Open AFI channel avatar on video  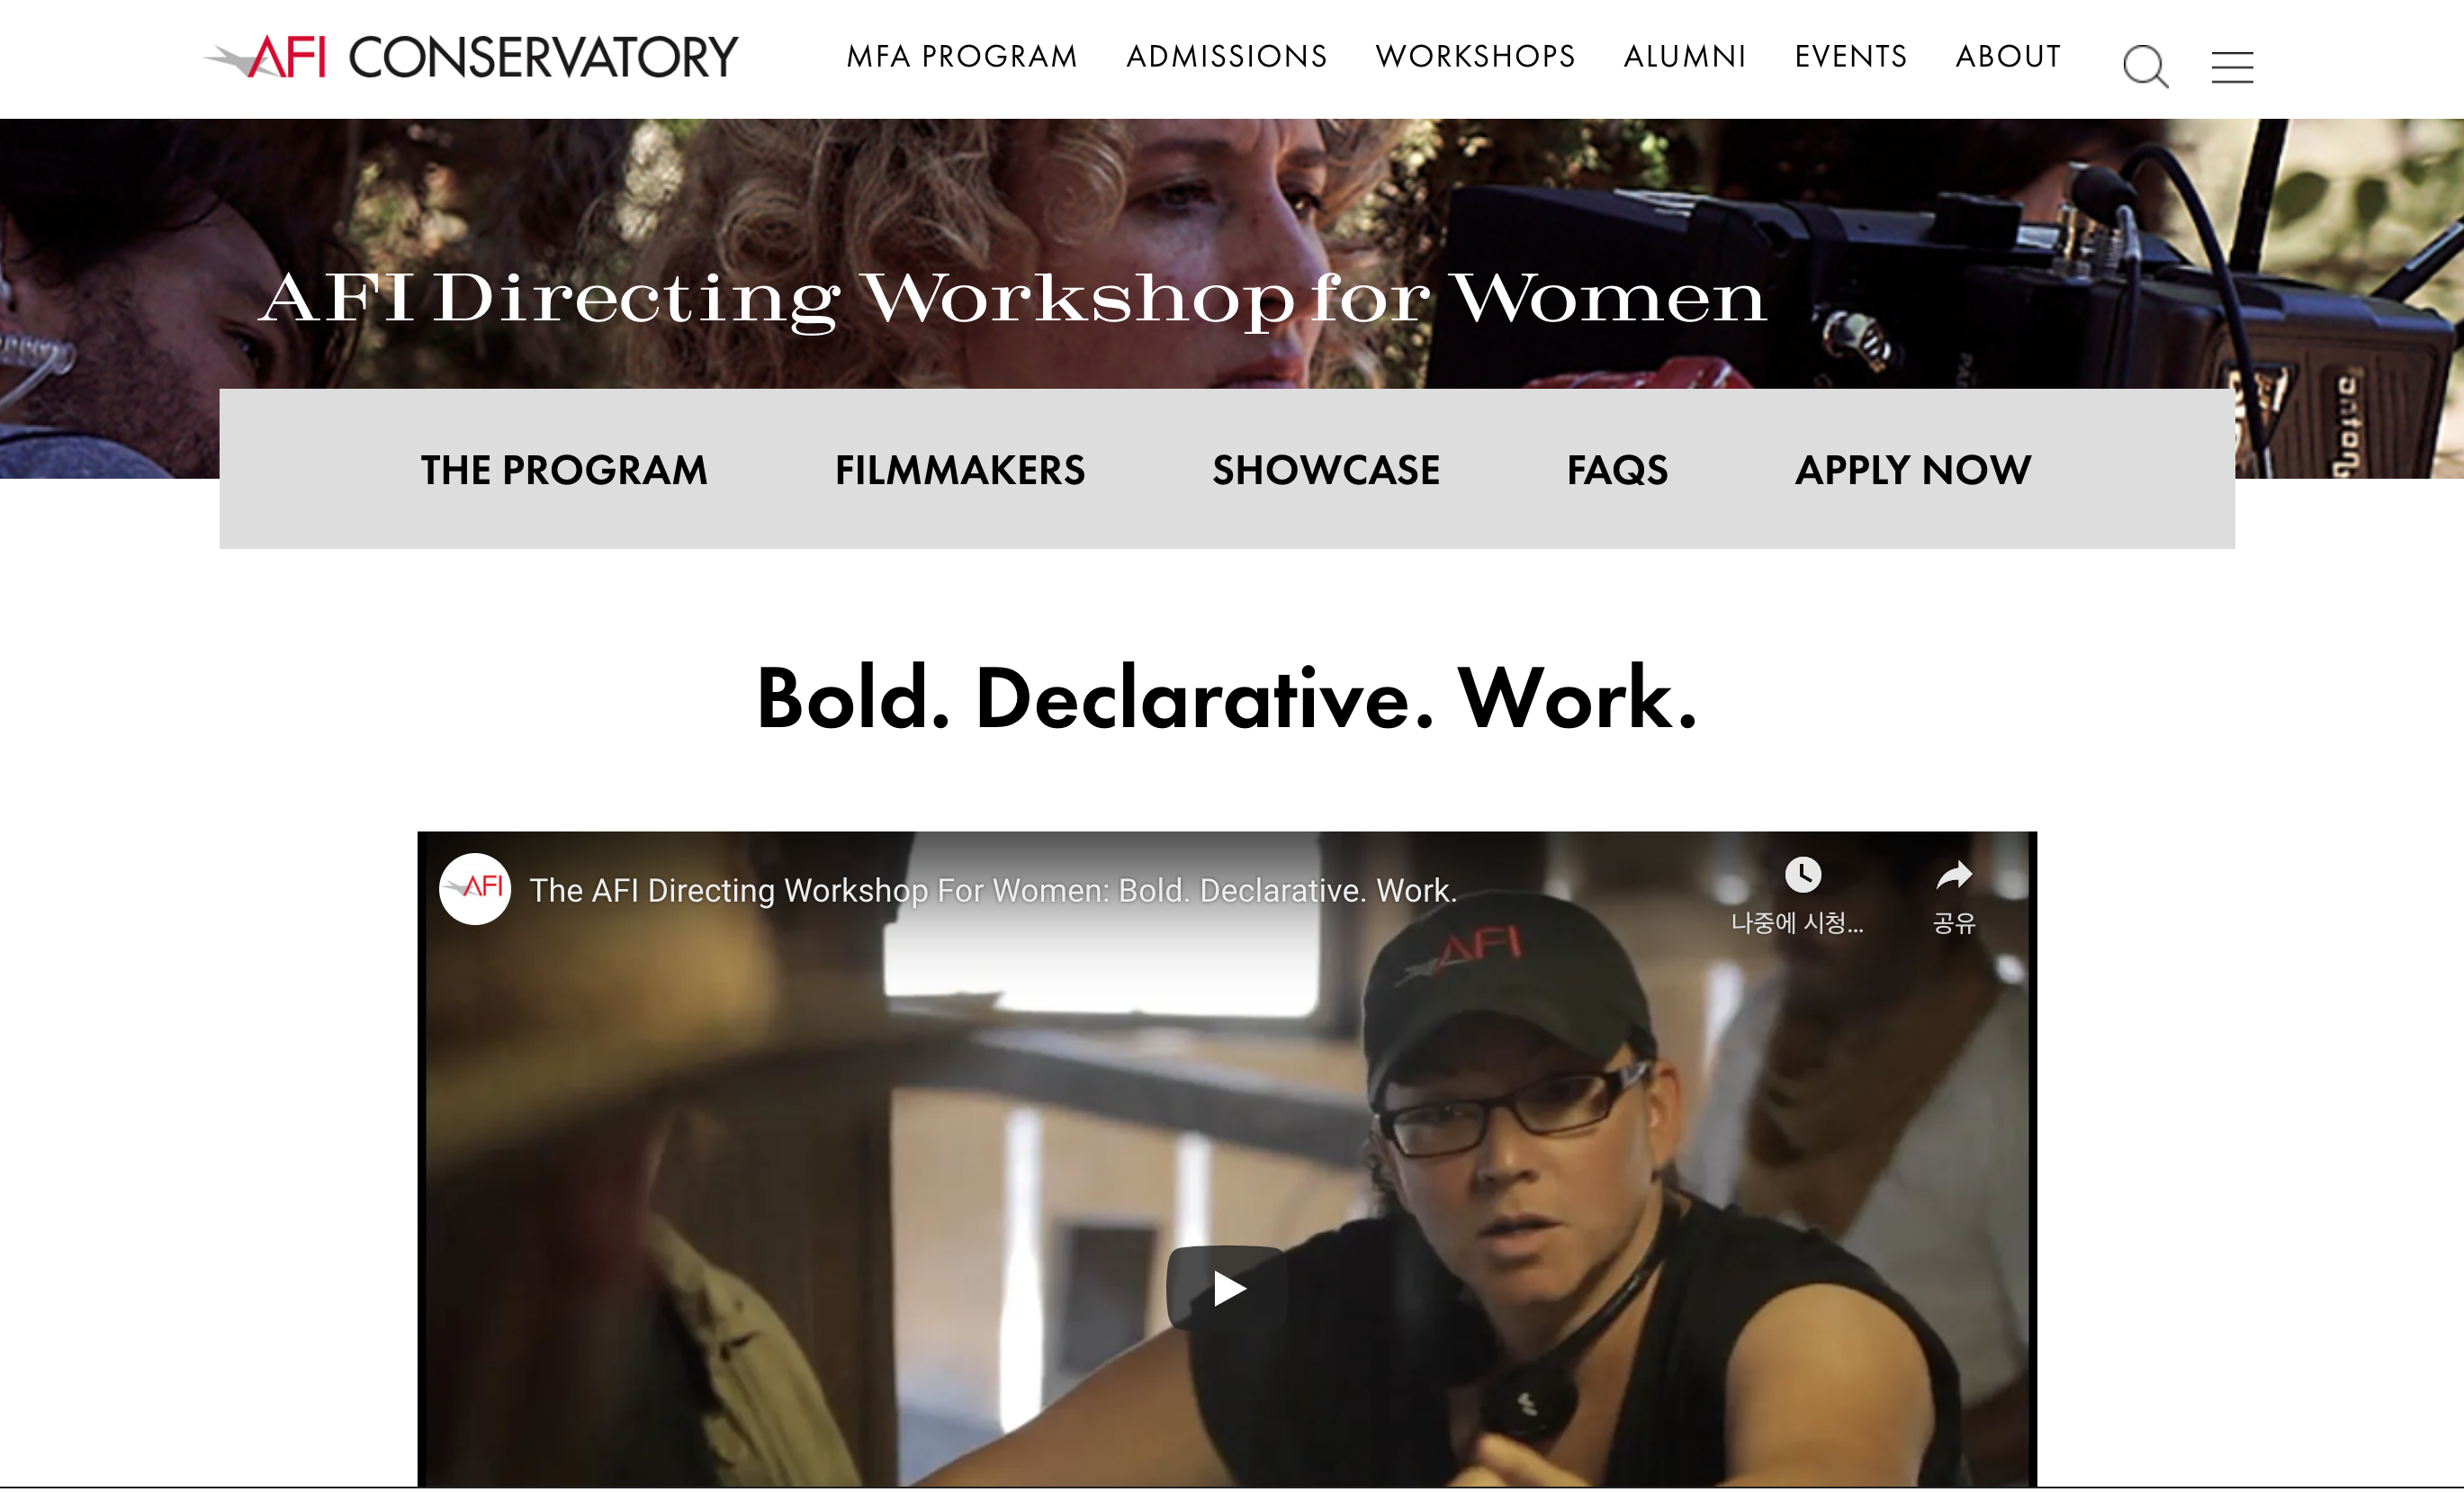coord(475,888)
